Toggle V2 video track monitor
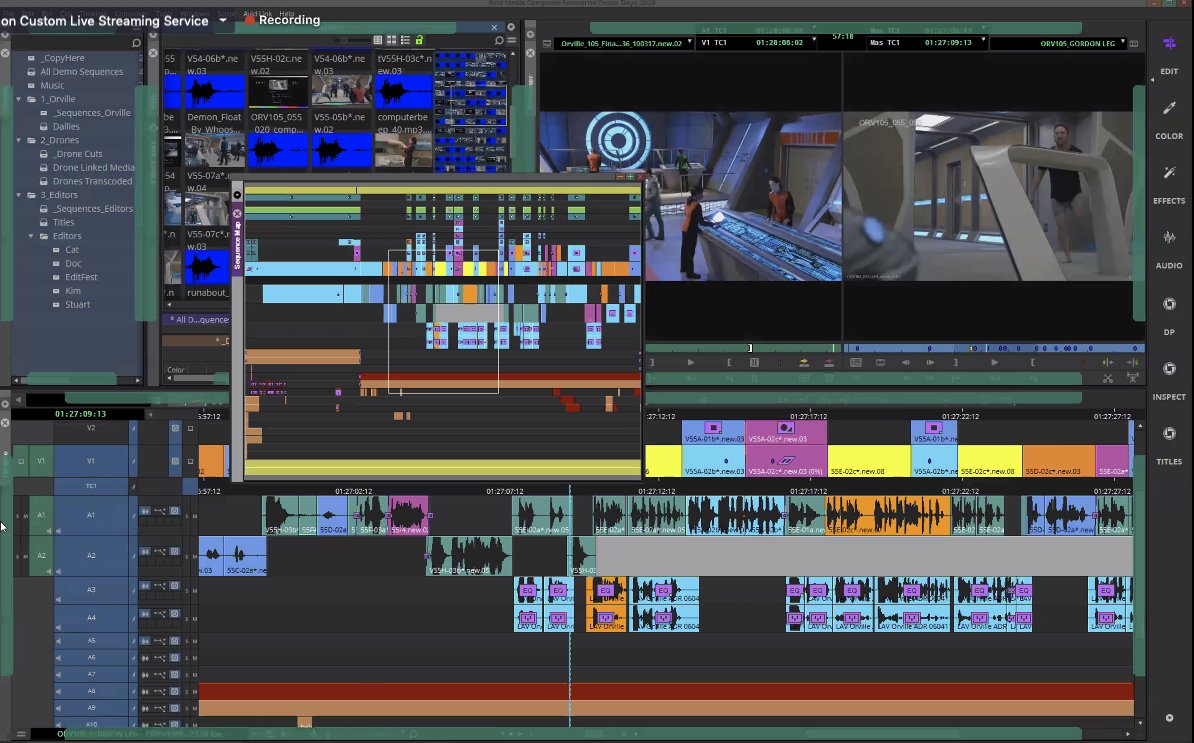The image size is (1194, 743). [x=175, y=428]
